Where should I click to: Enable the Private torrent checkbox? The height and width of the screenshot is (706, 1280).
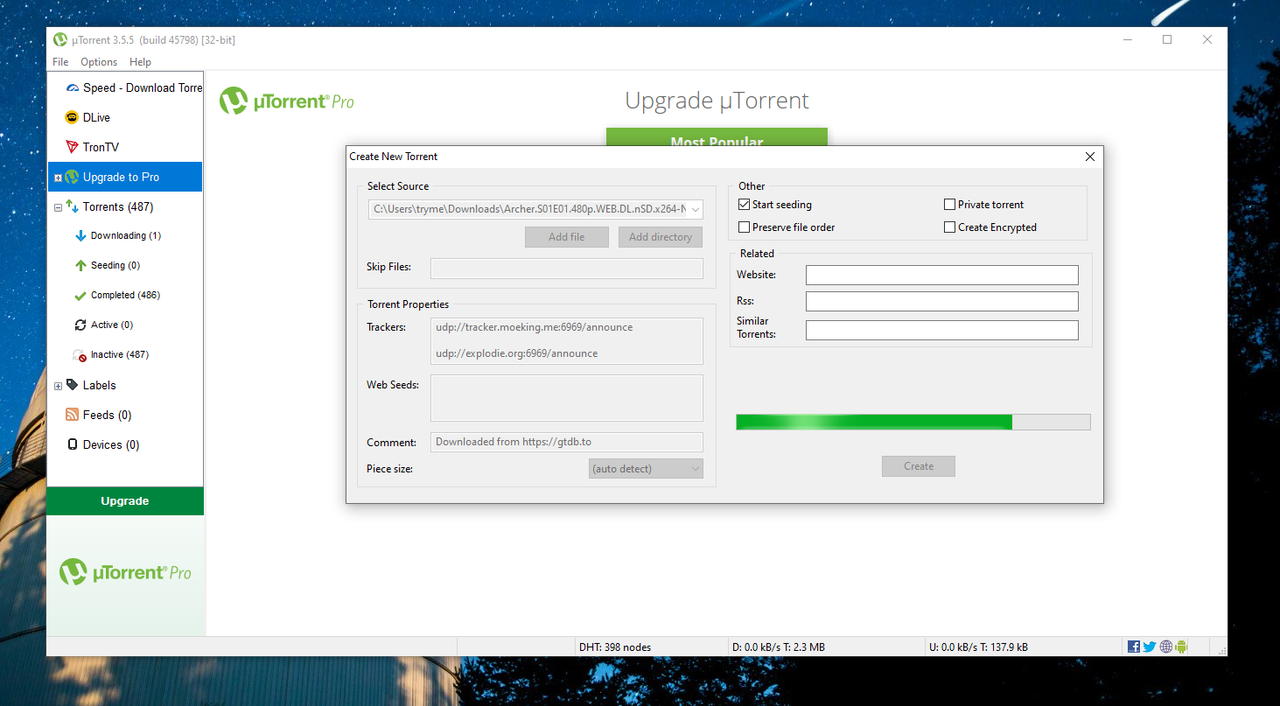tap(950, 205)
